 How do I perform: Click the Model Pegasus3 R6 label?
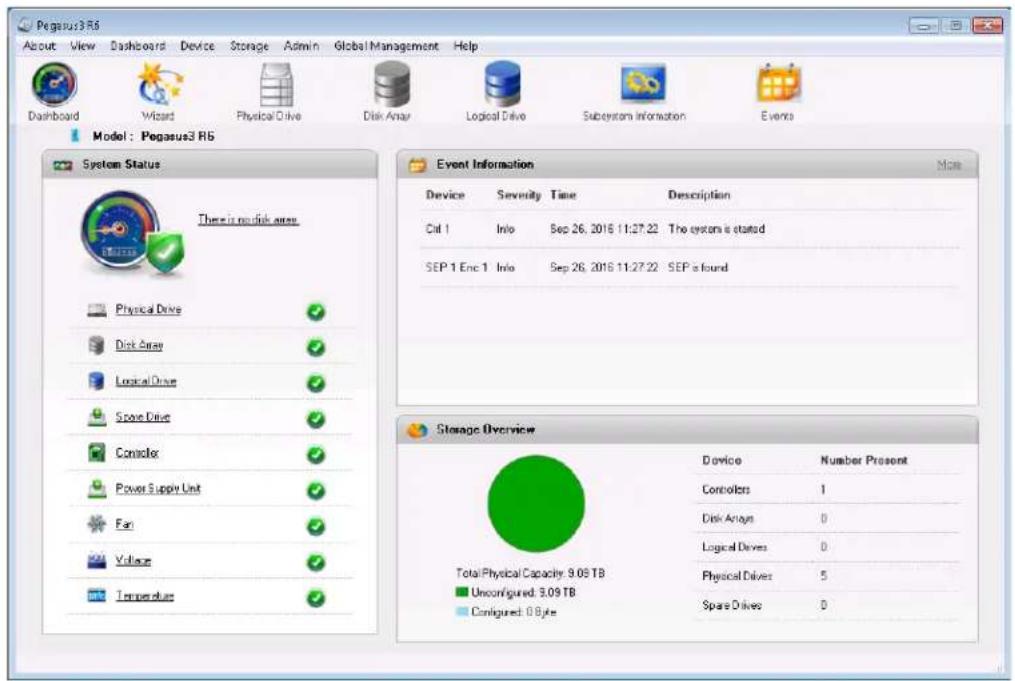click(x=153, y=137)
